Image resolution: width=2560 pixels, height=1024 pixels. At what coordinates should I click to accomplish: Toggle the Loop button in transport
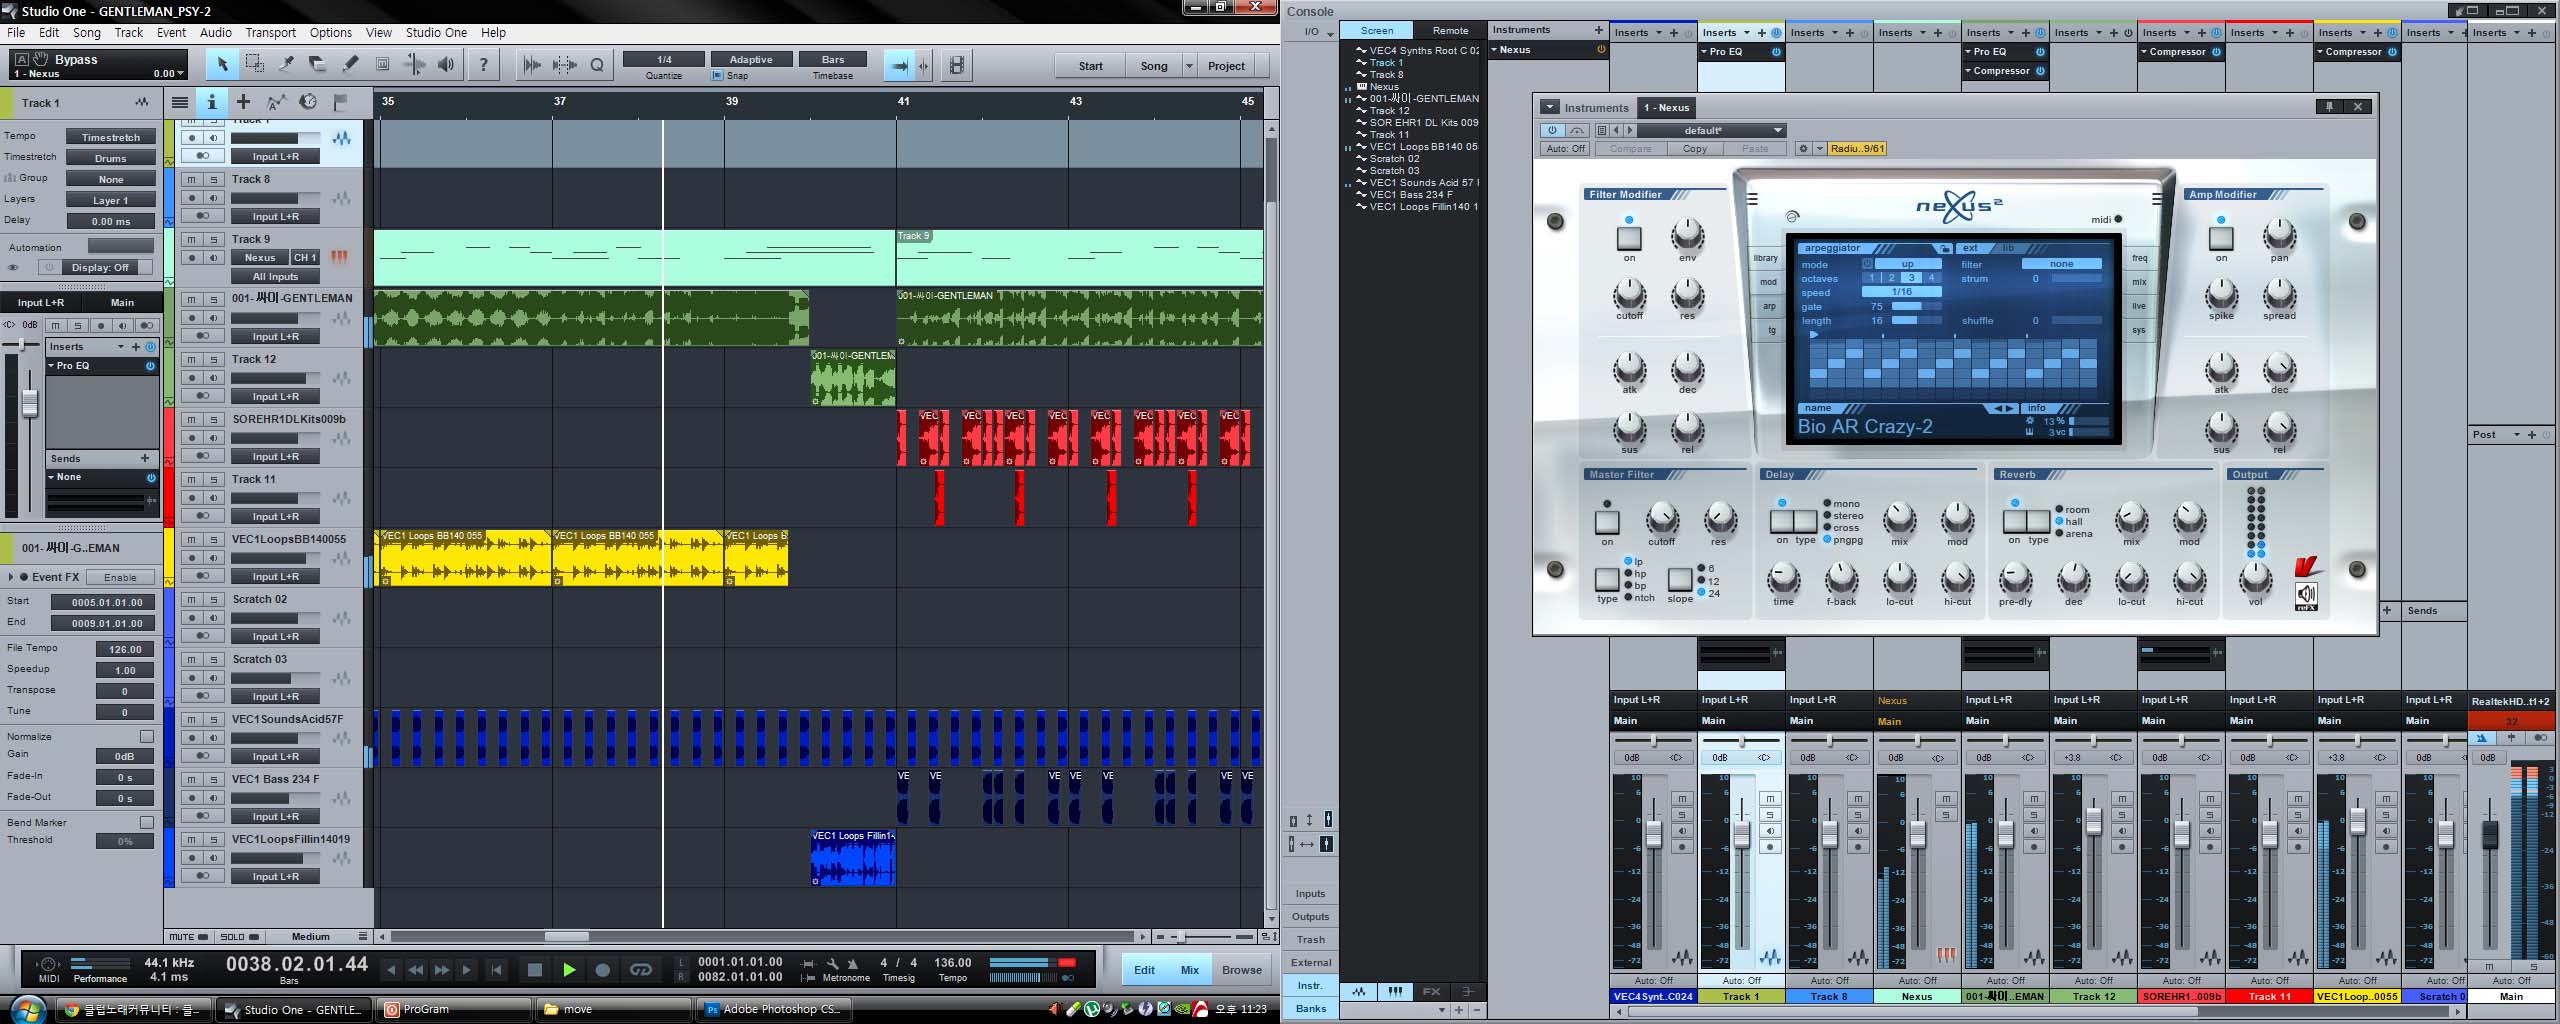pos(641,970)
